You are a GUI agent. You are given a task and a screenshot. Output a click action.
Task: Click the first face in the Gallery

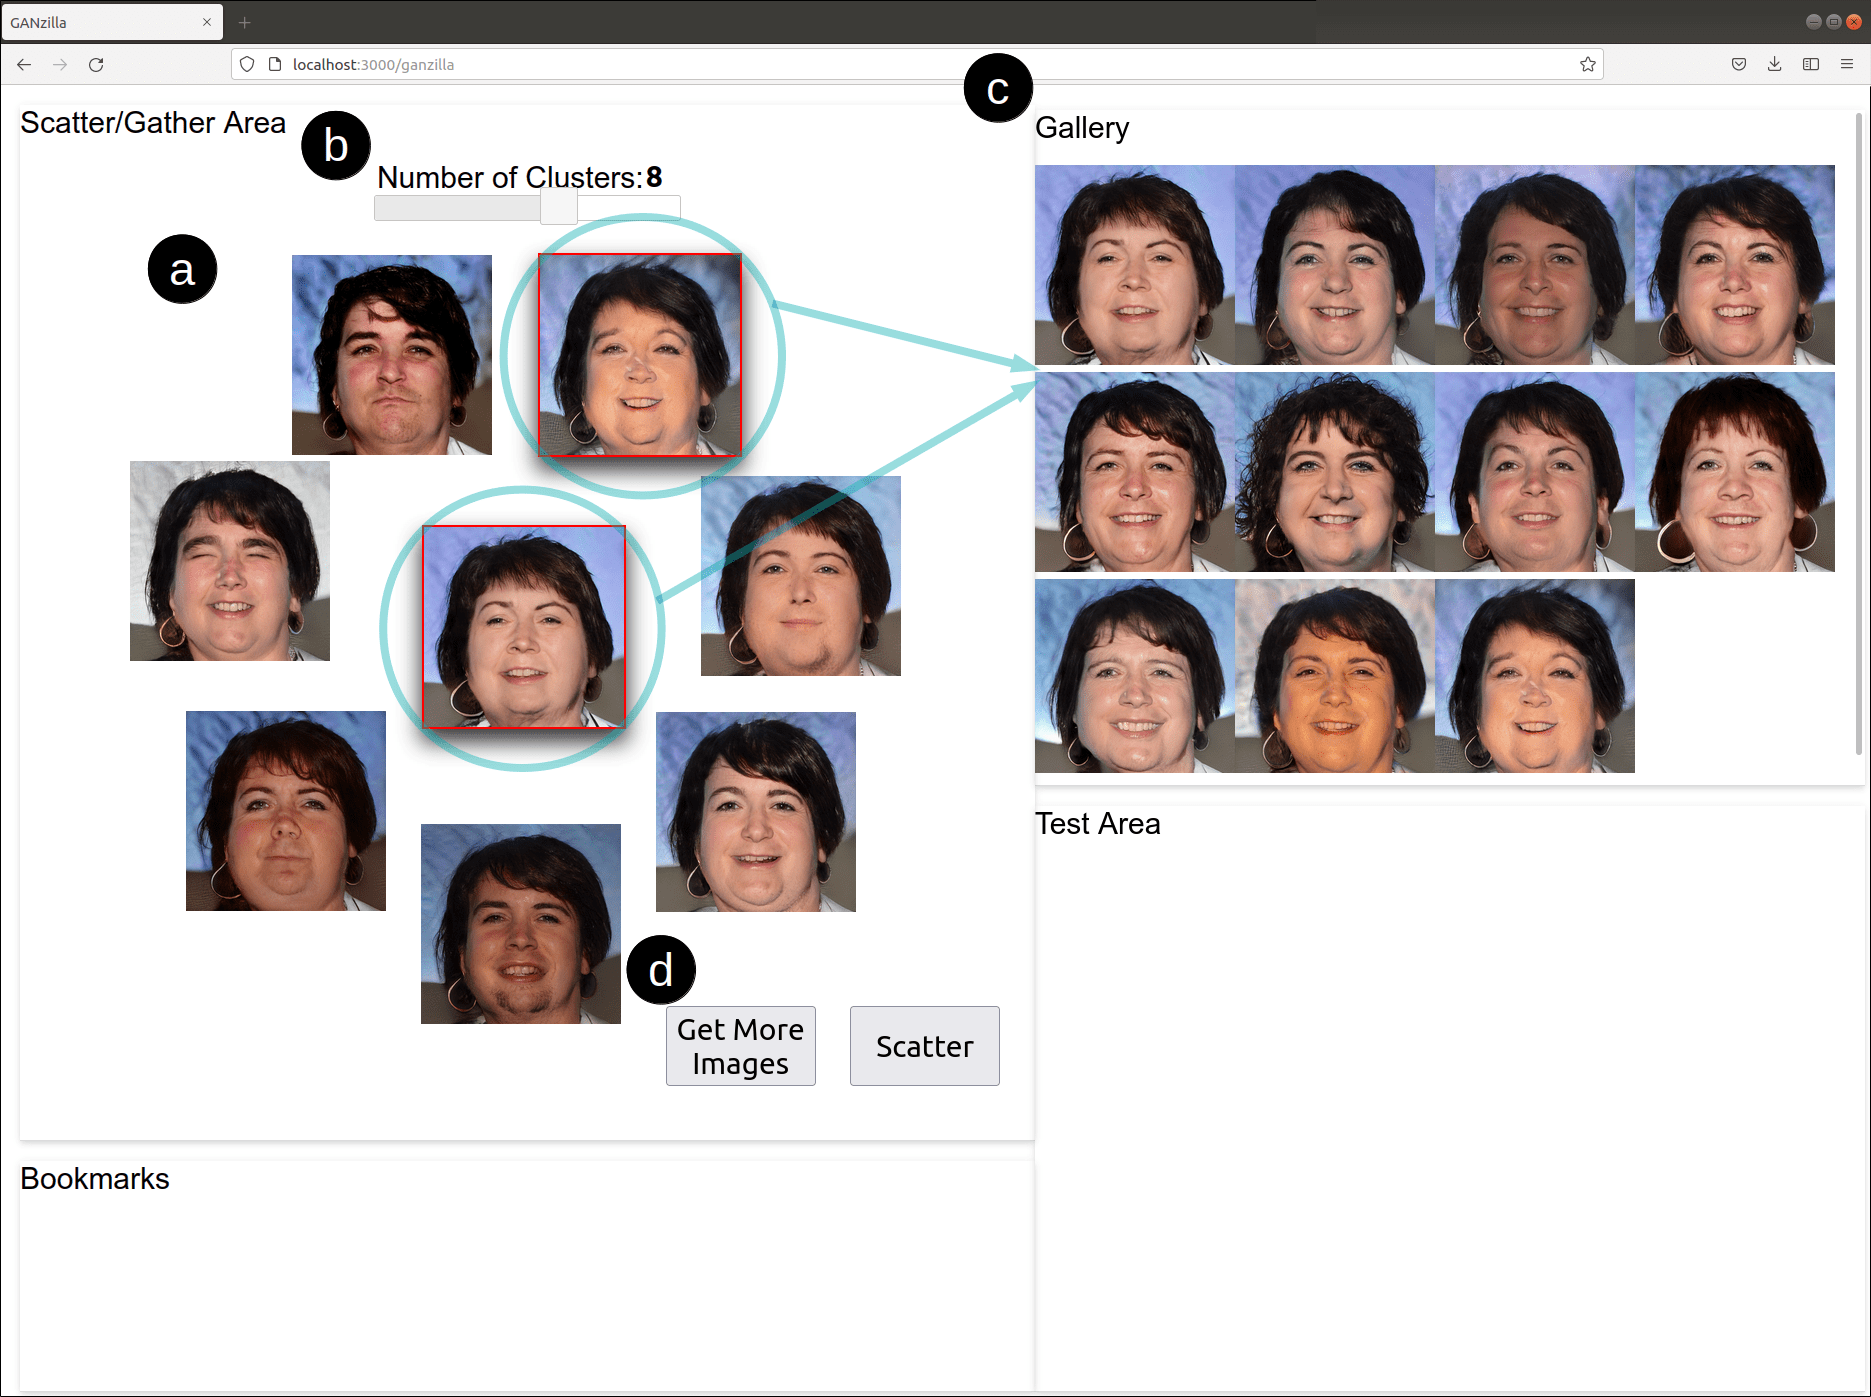coord(1134,265)
